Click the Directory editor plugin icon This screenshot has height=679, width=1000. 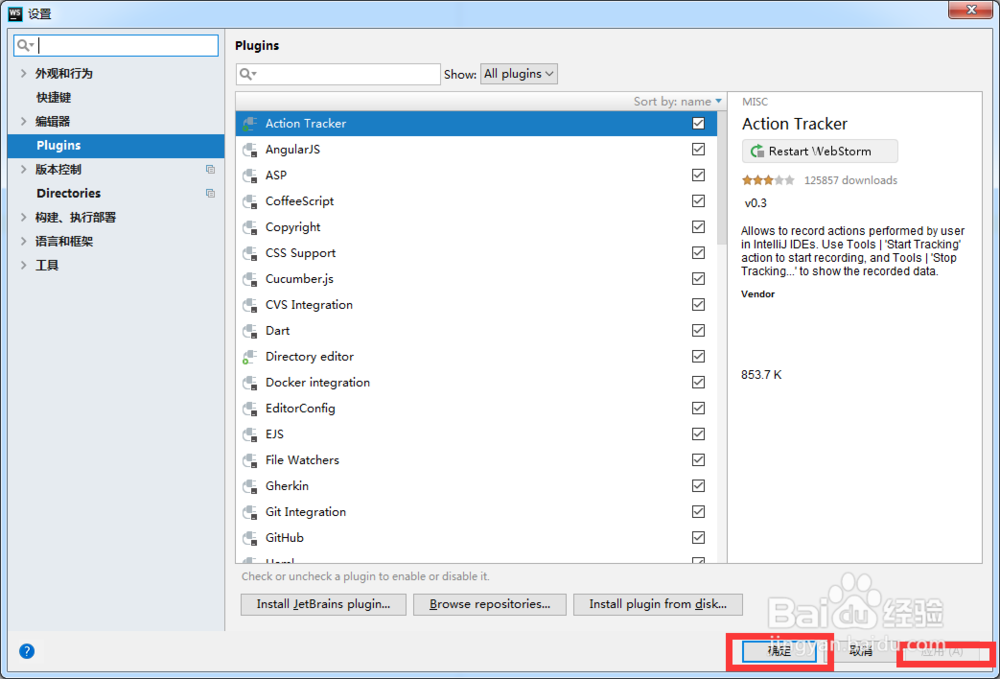[250, 357]
